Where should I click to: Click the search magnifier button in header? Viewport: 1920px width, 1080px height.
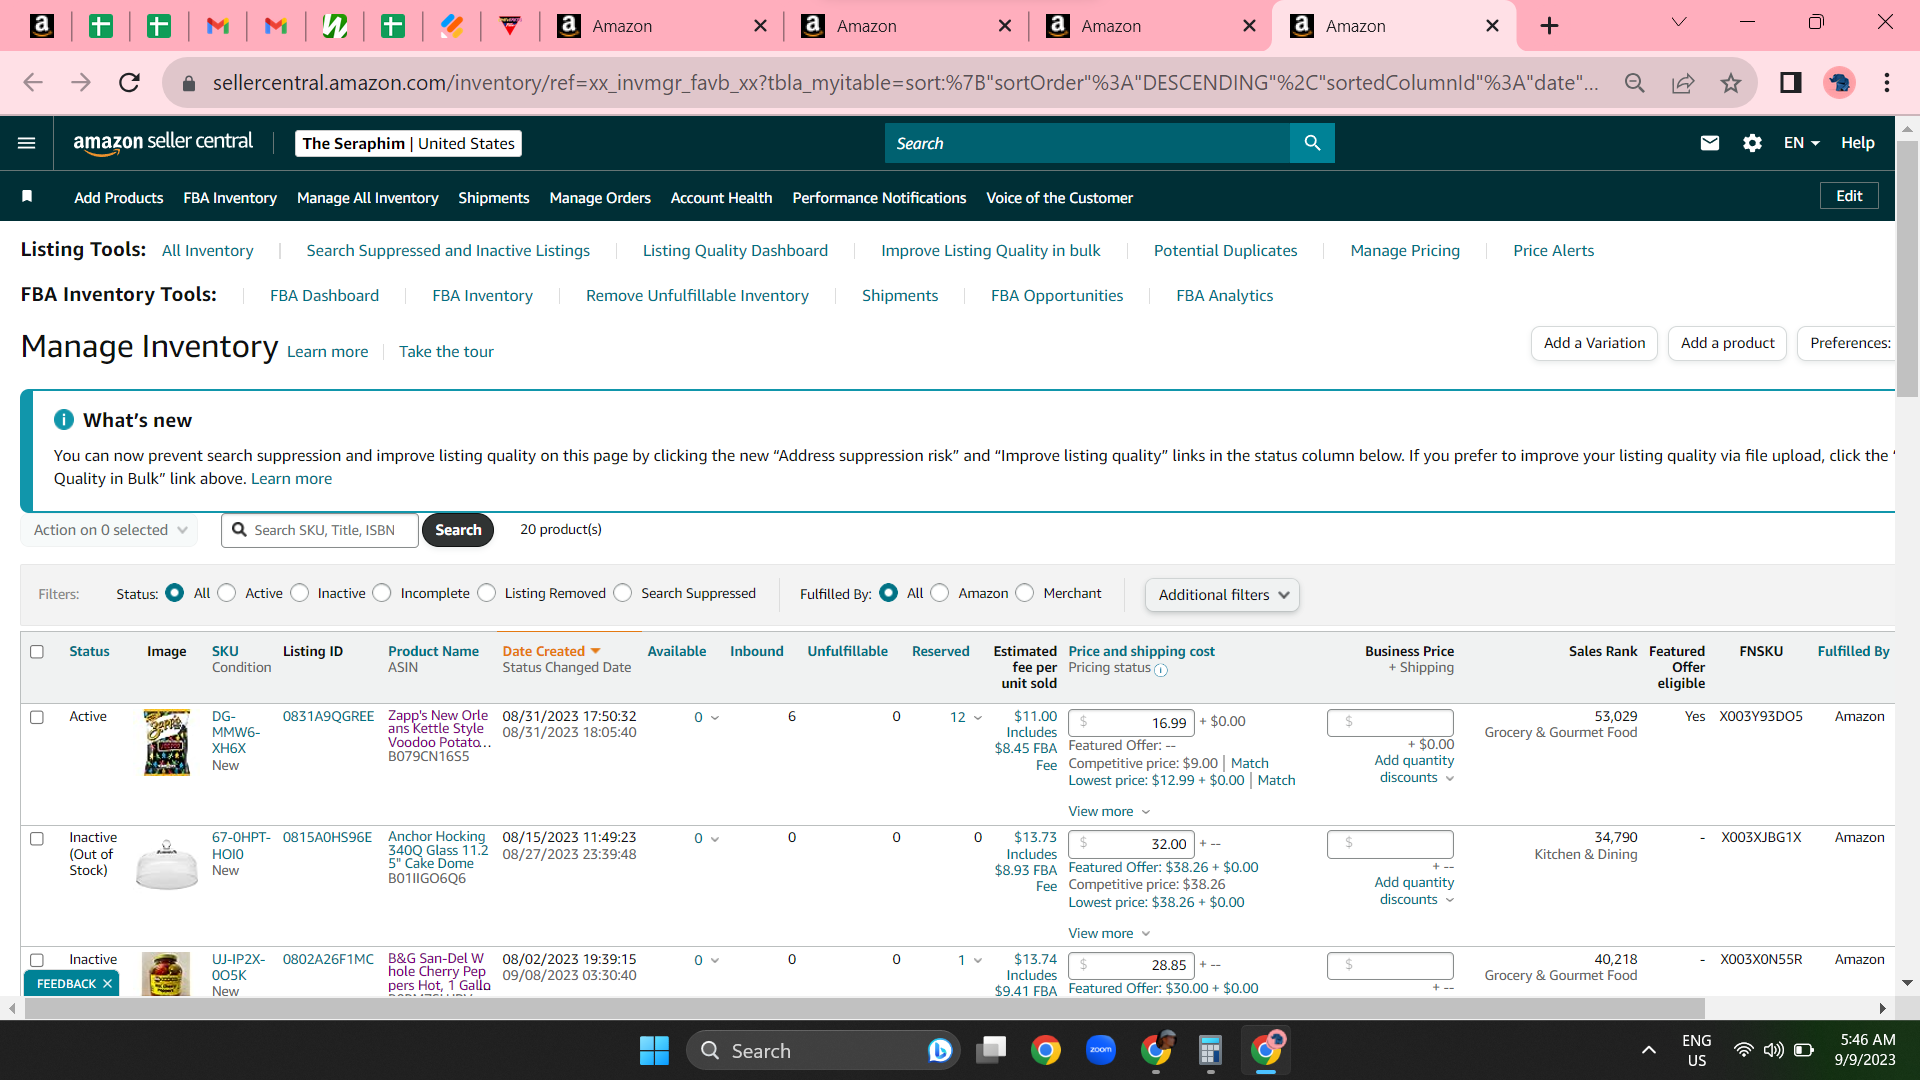point(1312,143)
